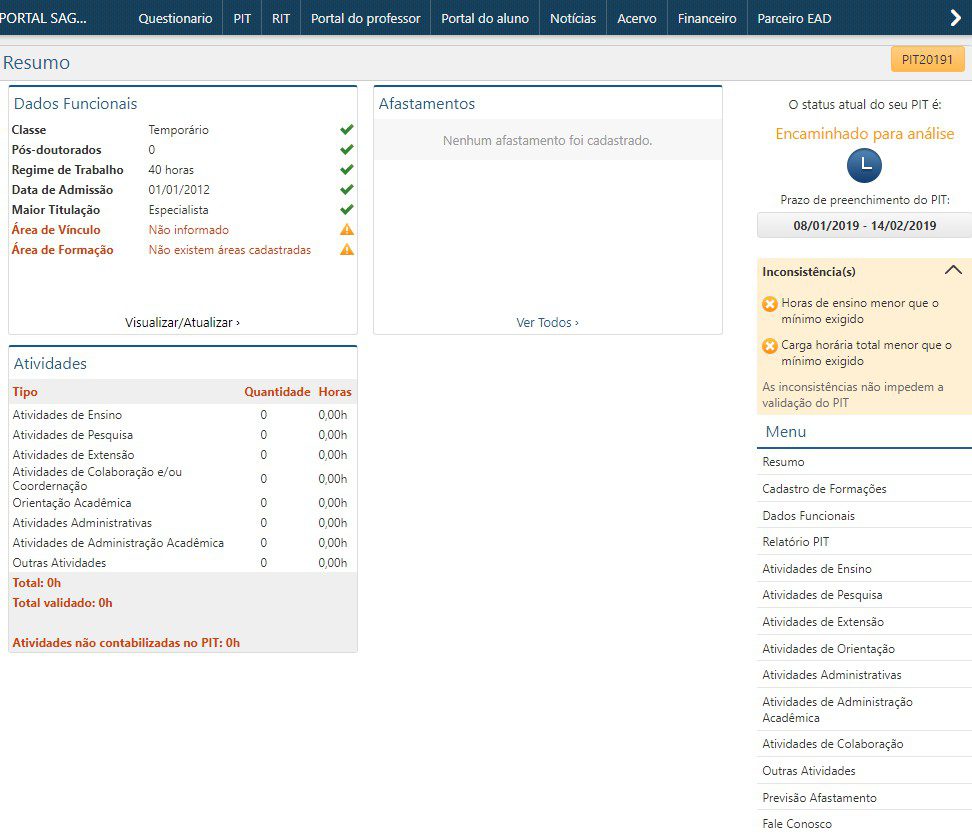972x834 pixels.
Task: Click warning icon beside Área de Formação
Action: pos(347,250)
